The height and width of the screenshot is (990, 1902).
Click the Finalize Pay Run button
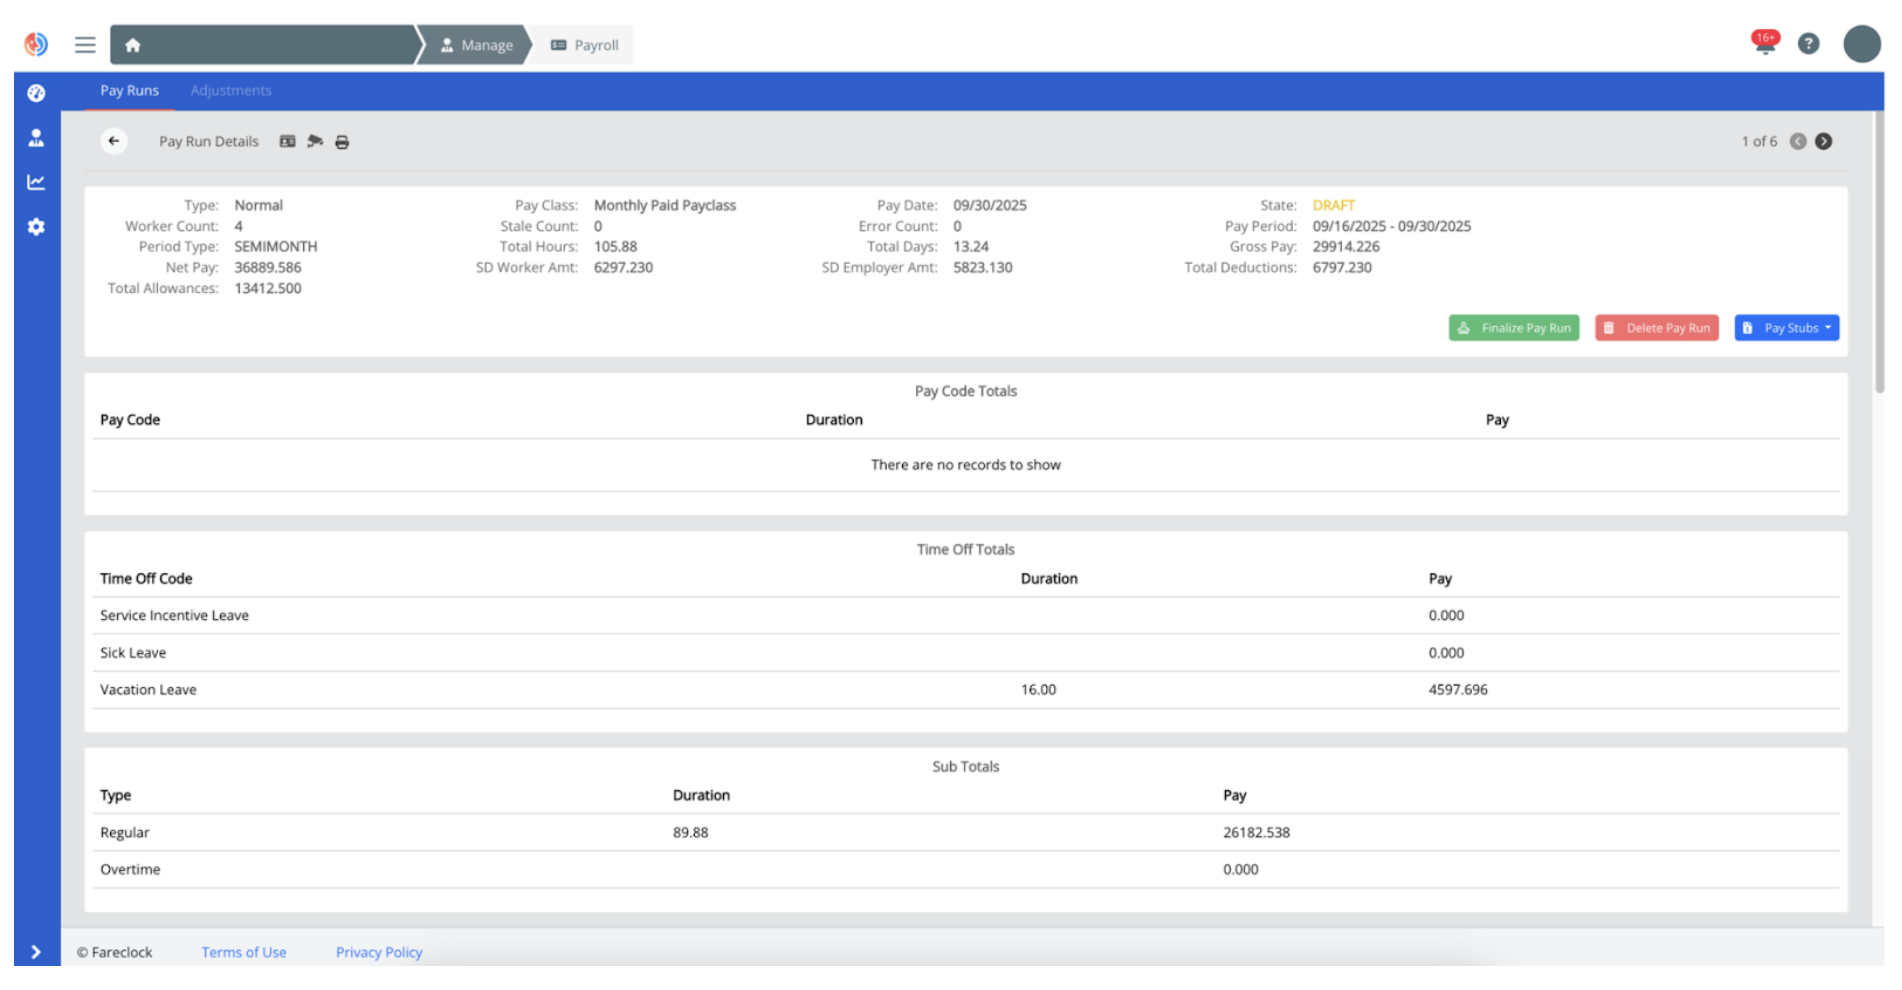tap(1513, 327)
